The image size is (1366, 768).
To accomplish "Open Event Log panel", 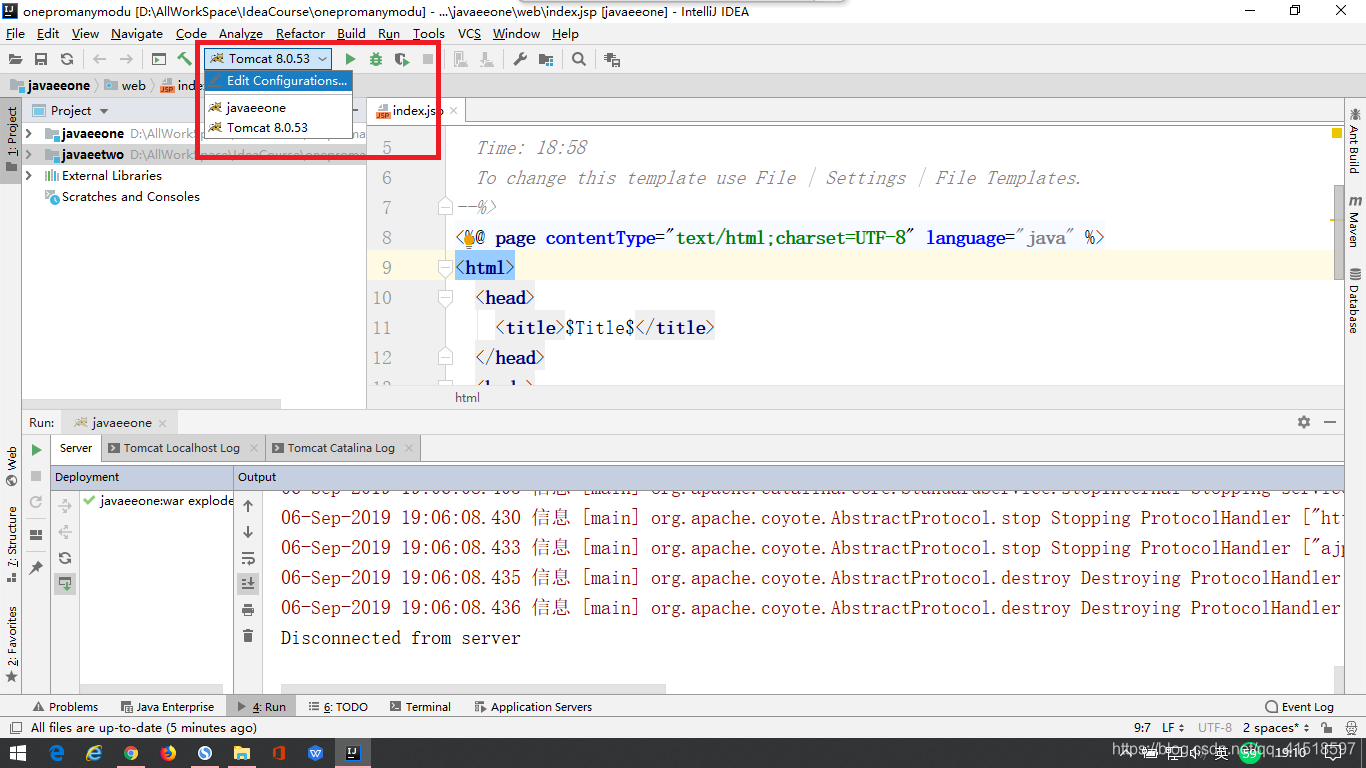I will click(x=1299, y=706).
